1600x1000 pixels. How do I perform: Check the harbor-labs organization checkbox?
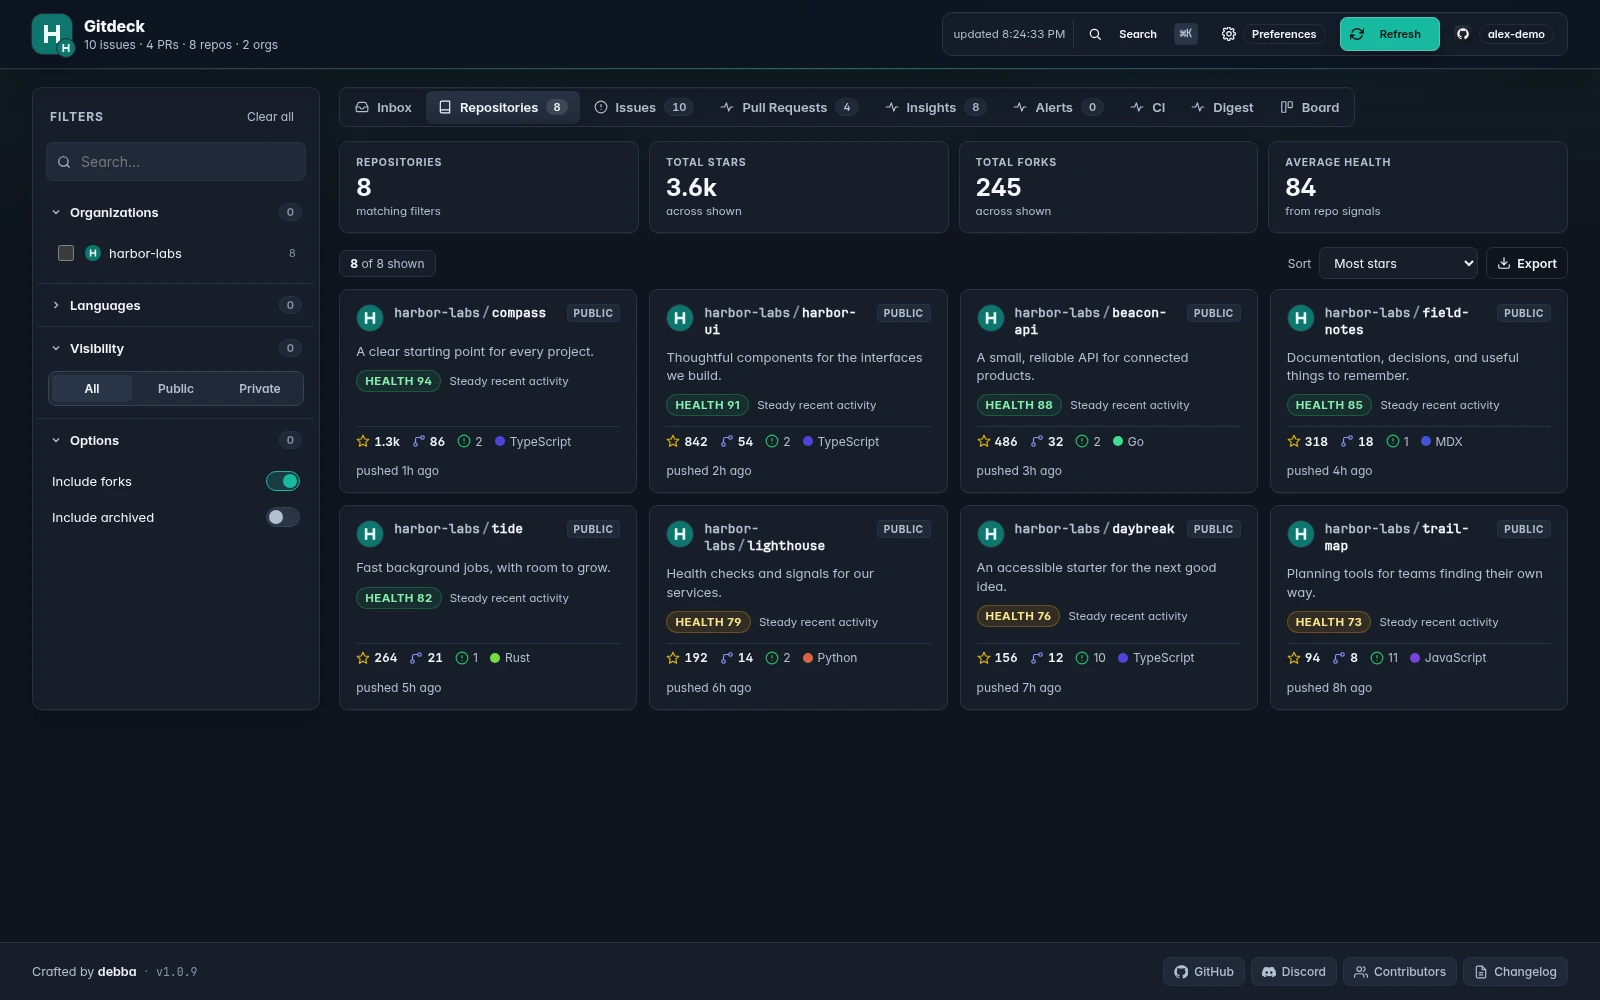point(66,253)
